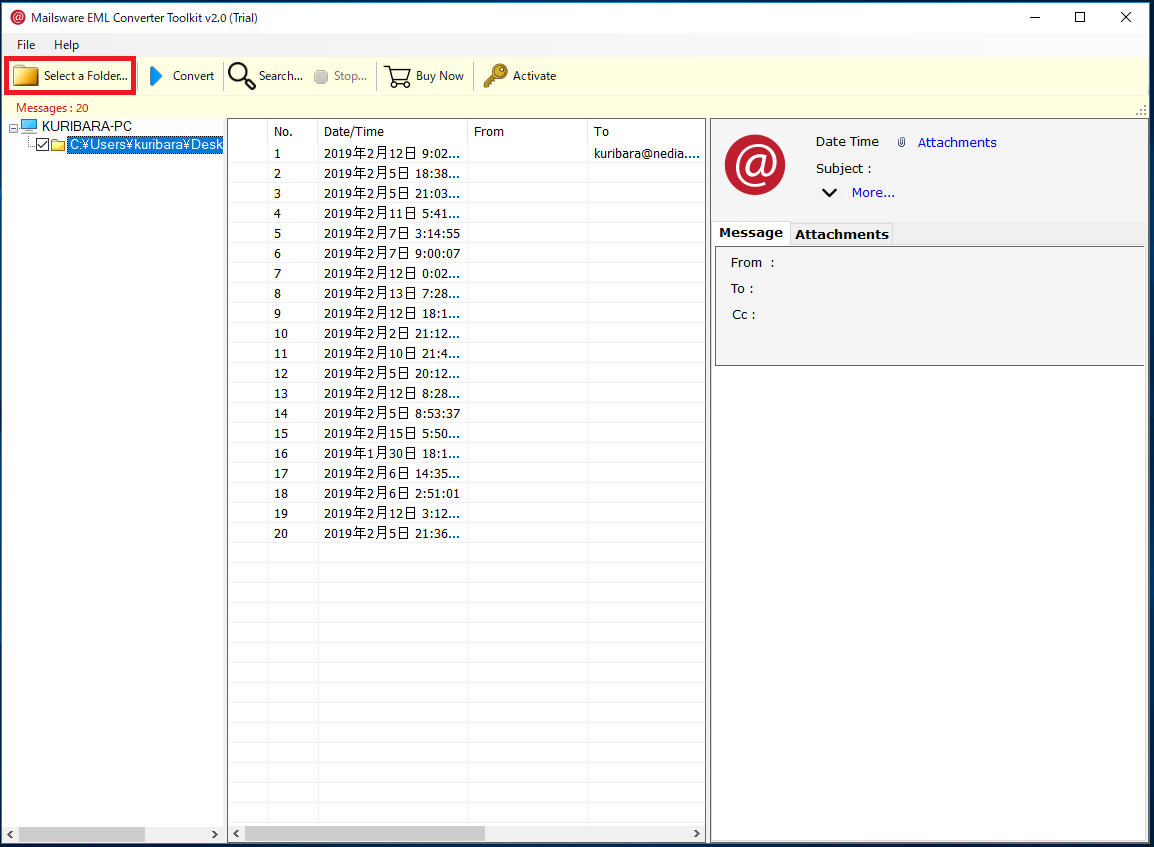Screen dimensions: 1154x847
Task: Click the KURIBARA-PC computer icon
Action: [29, 126]
